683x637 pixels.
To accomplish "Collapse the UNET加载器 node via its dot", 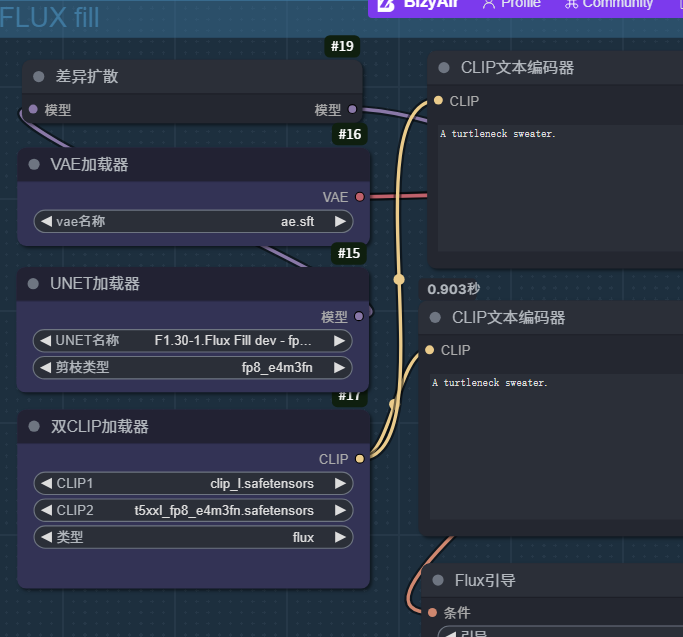I will click(x=33, y=284).
